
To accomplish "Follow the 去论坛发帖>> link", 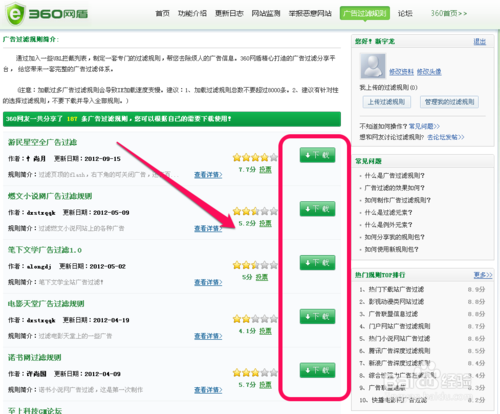I will pos(446,137).
